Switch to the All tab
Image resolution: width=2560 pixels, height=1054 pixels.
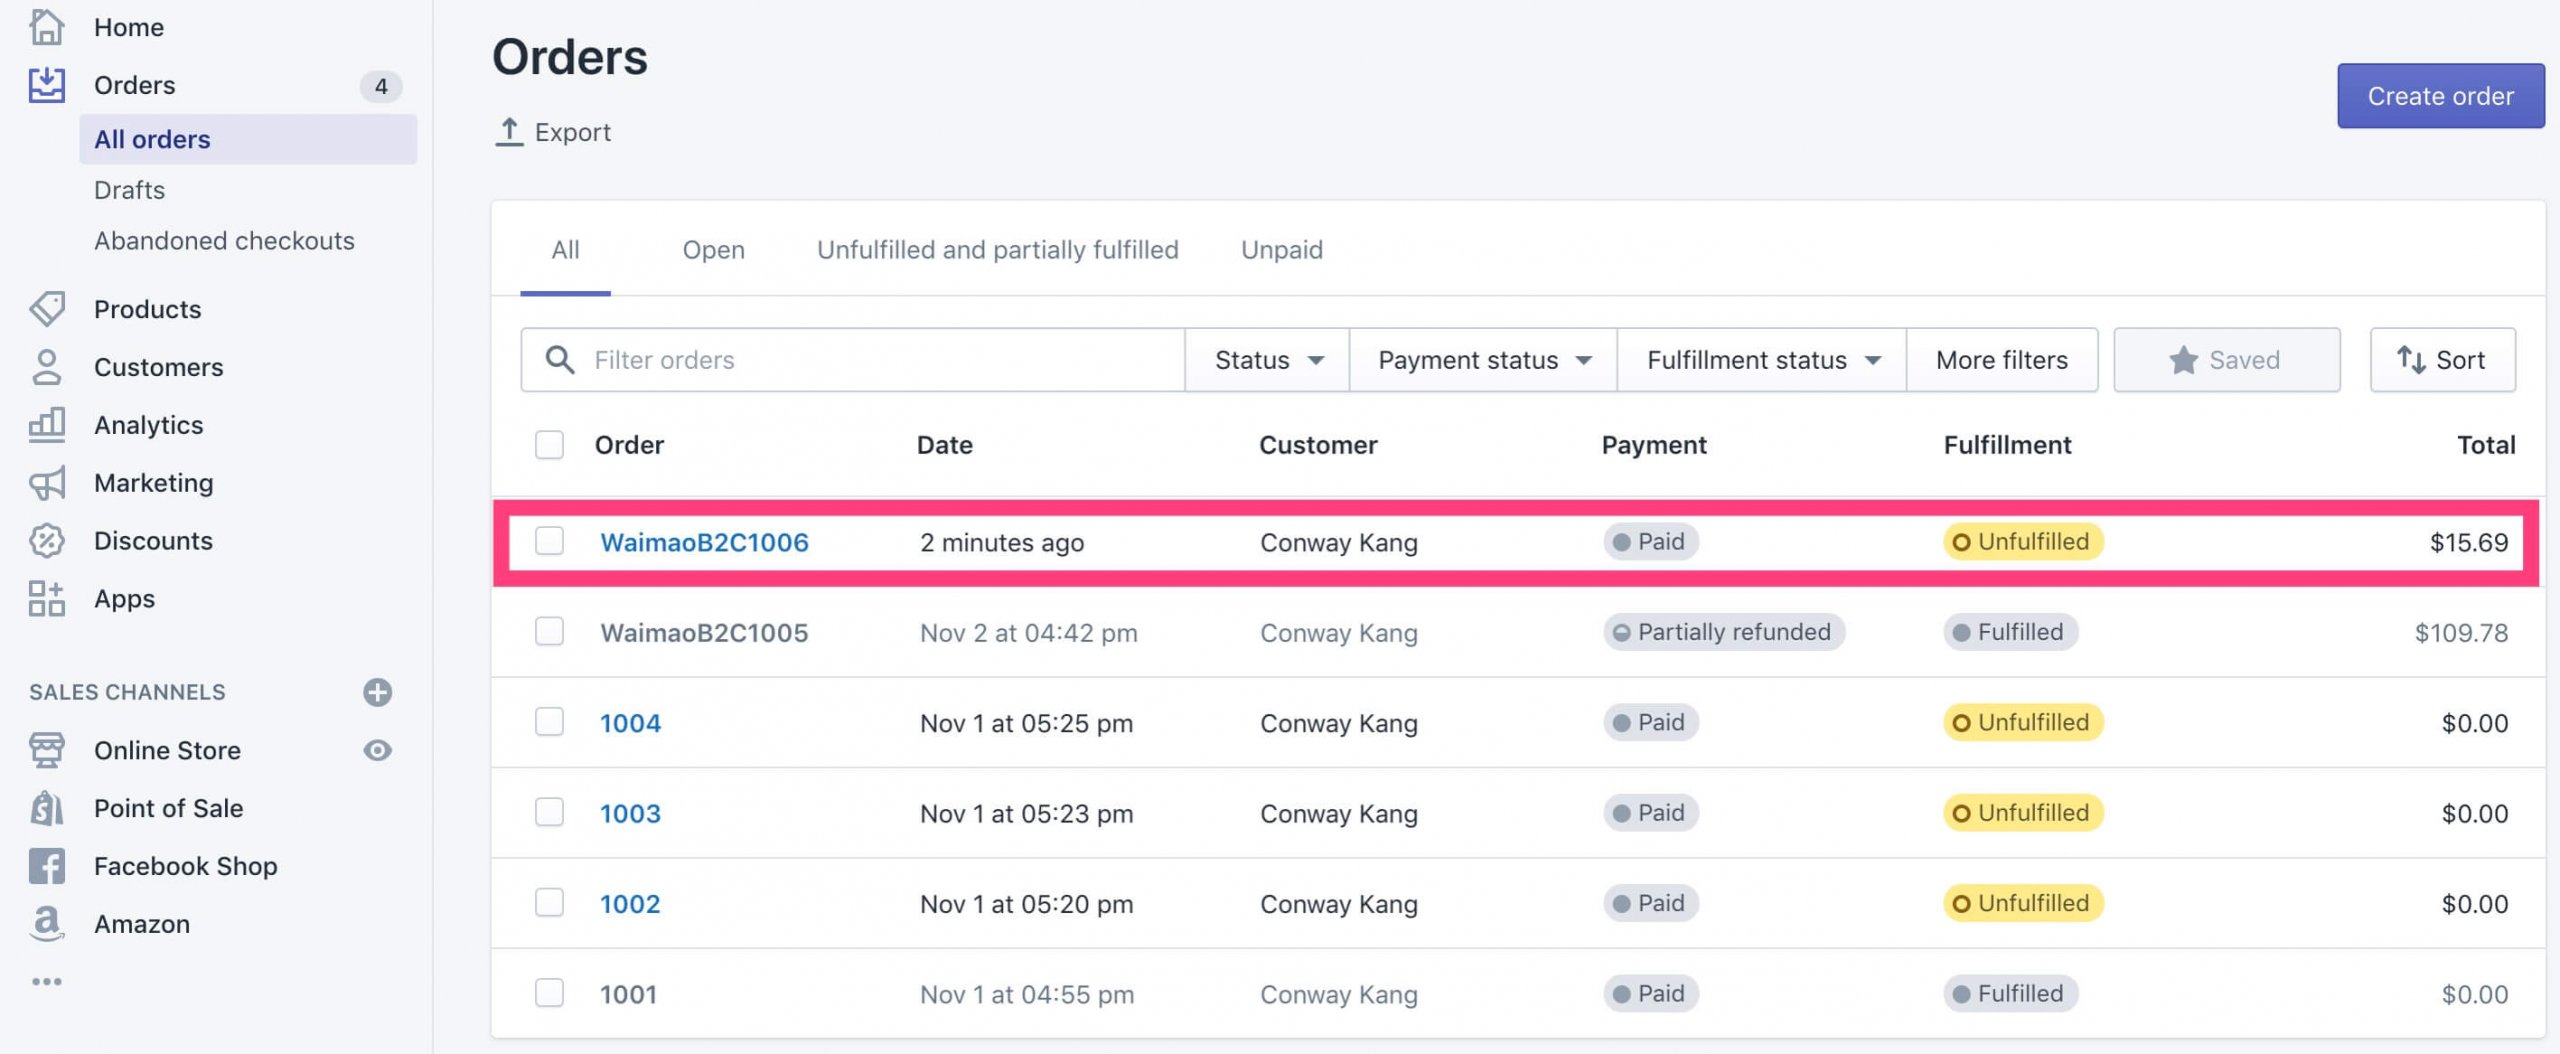565,250
